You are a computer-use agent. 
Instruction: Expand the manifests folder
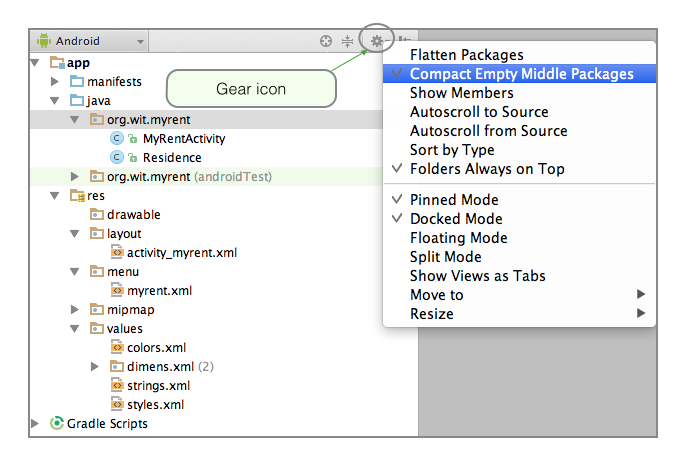point(56,81)
